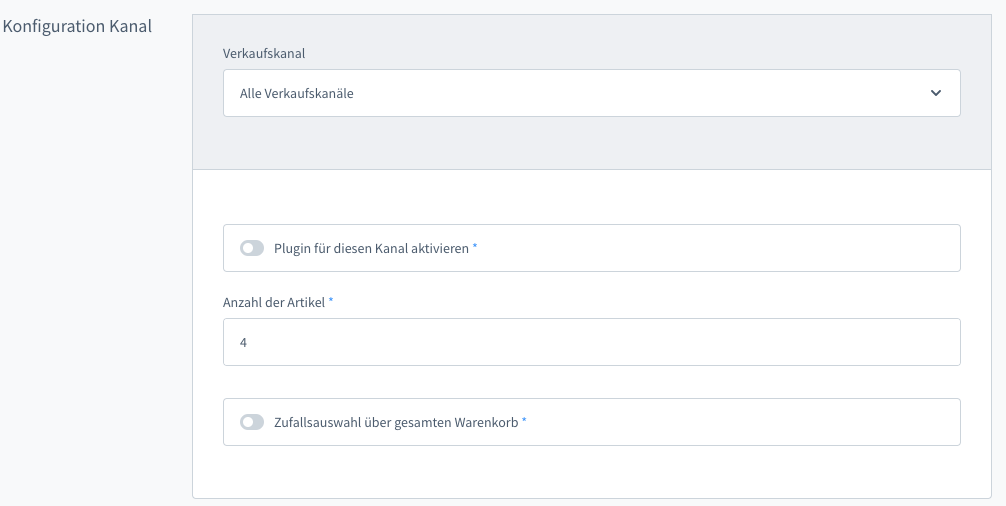Viewport: 1006px width, 506px height.
Task: Click asterisk next to 'Plugin für diesen Kanal aktivieren'
Action: (475, 247)
